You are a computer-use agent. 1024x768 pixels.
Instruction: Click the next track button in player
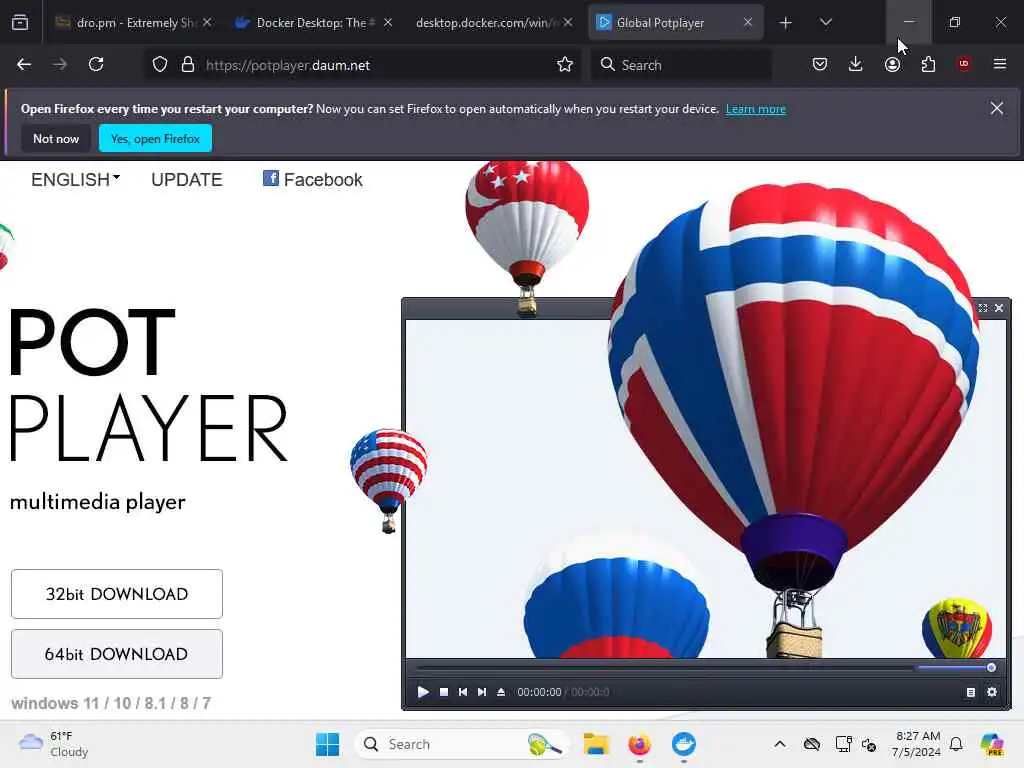coord(481,692)
